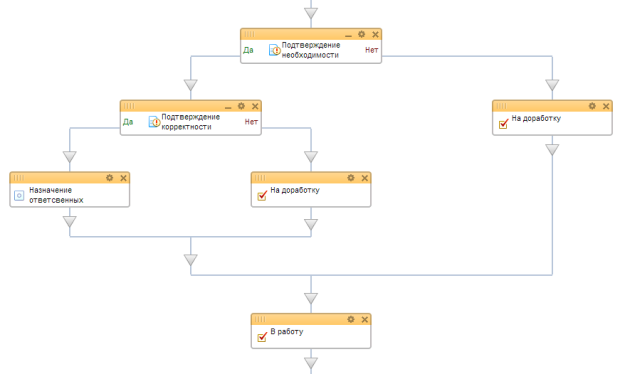The height and width of the screenshot is (374, 620).
Task: Open settings gear of Подтверждение корректности block
Action: point(241,106)
